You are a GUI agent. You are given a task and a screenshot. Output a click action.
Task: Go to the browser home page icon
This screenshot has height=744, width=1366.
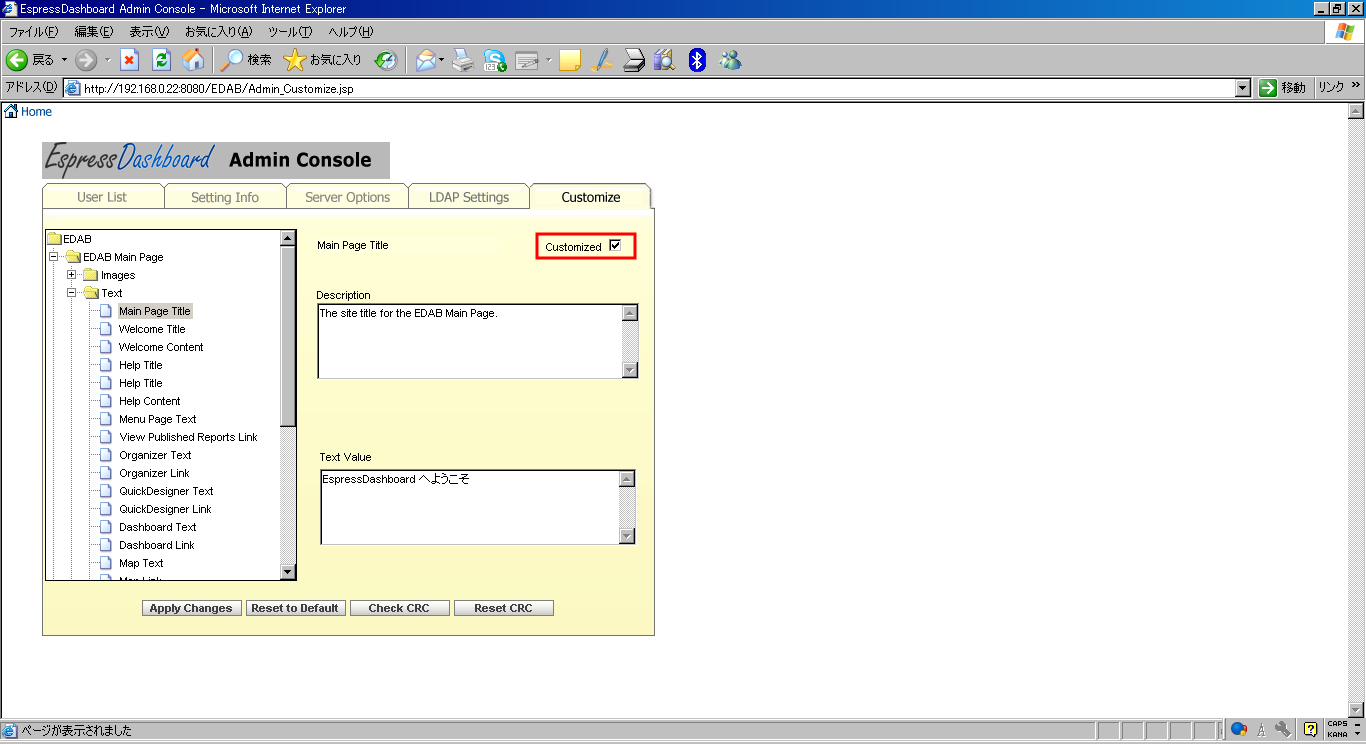(x=193, y=60)
